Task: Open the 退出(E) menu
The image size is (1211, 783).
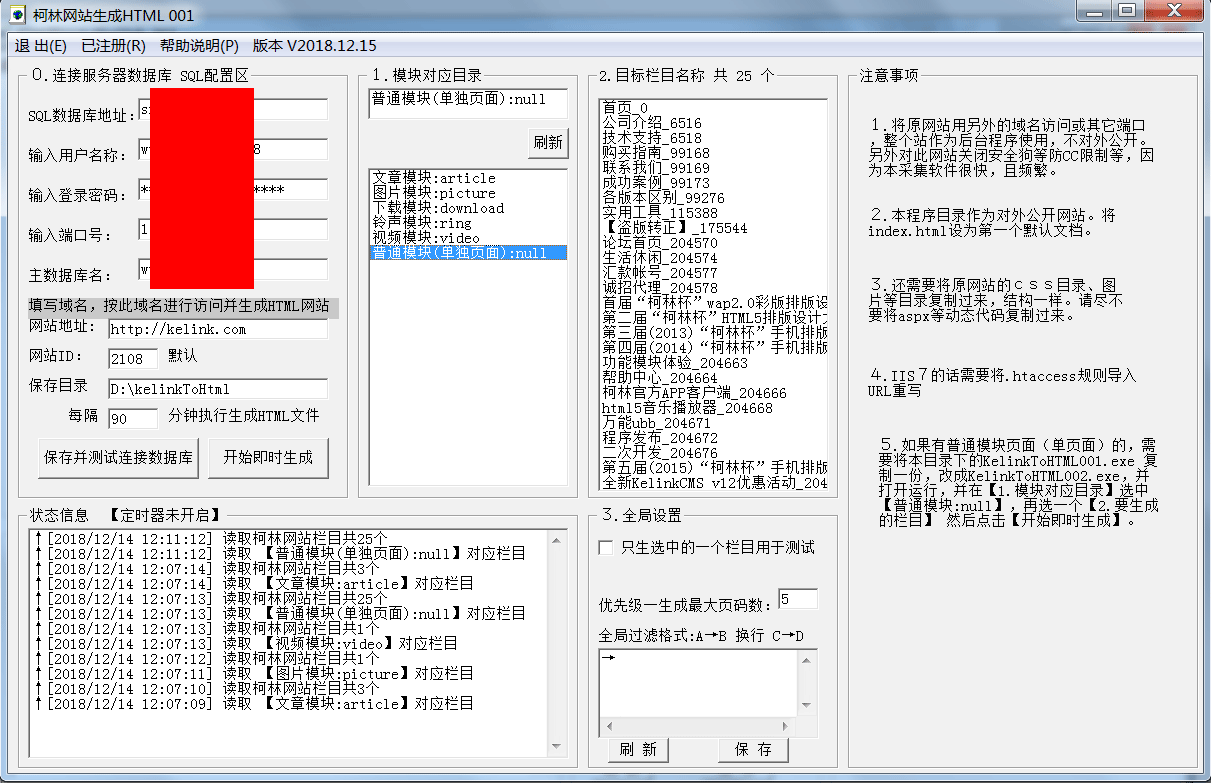Action: coord(41,46)
